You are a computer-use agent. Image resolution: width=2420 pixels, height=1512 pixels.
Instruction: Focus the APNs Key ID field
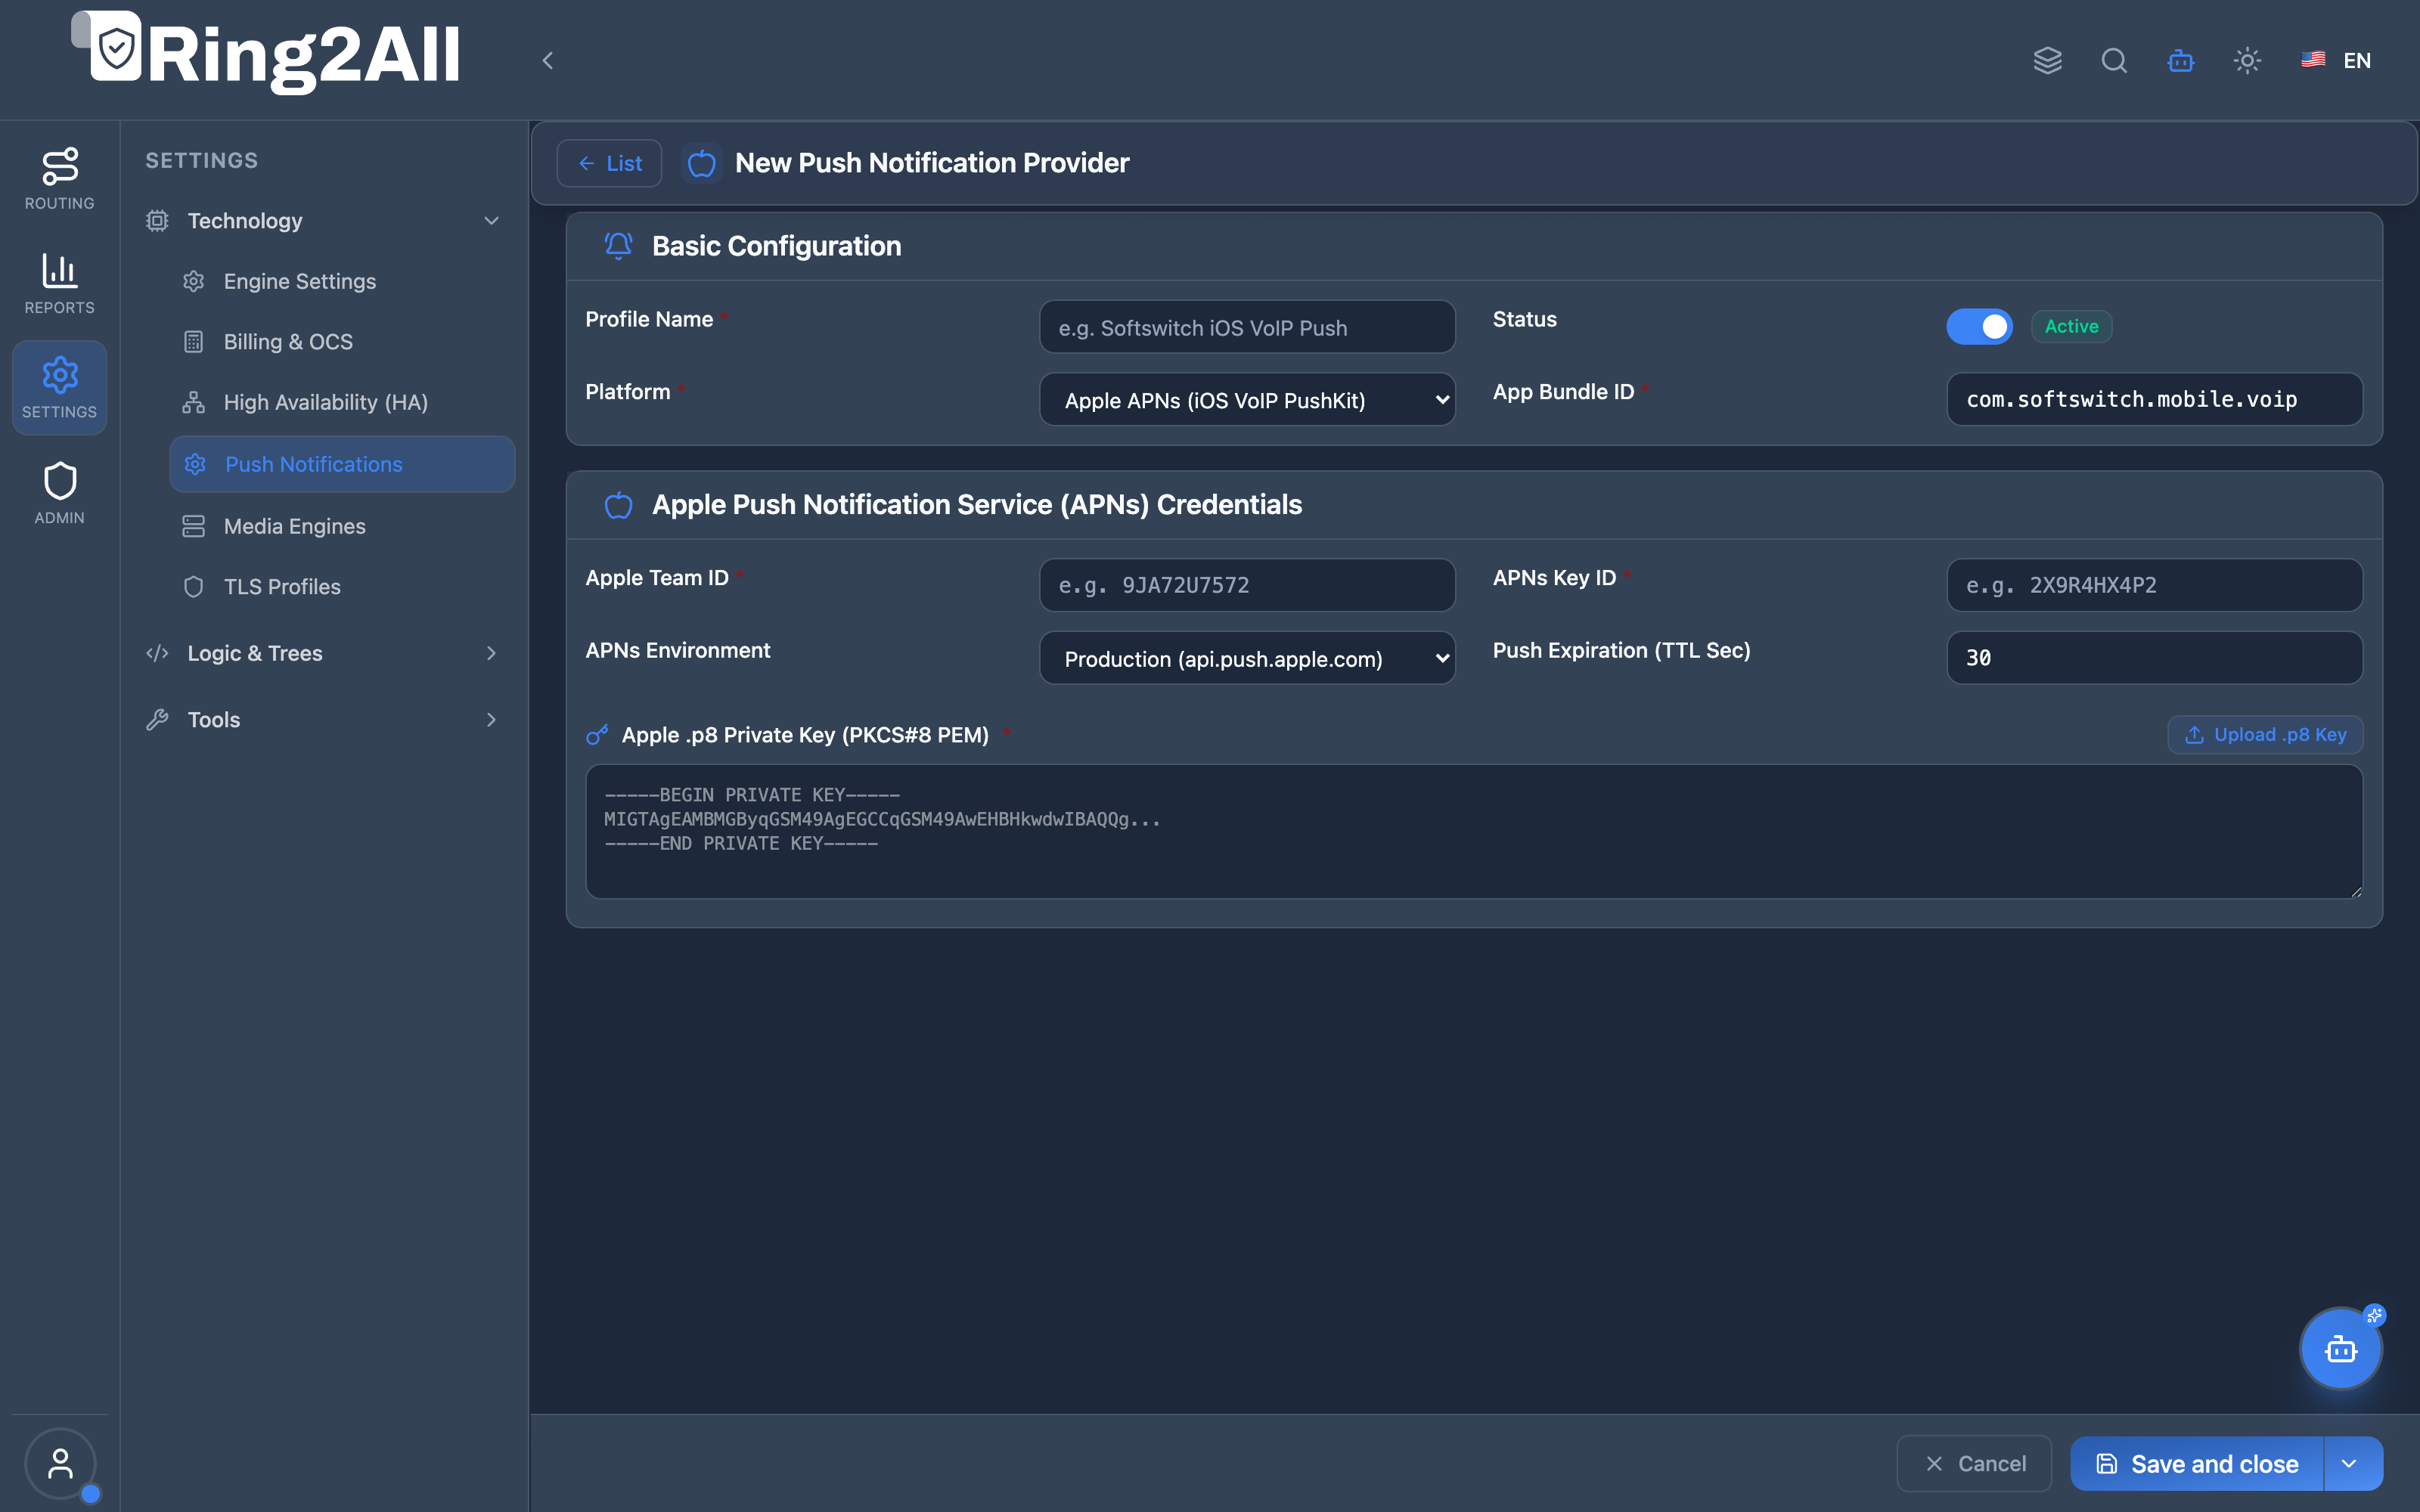(2154, 585)
